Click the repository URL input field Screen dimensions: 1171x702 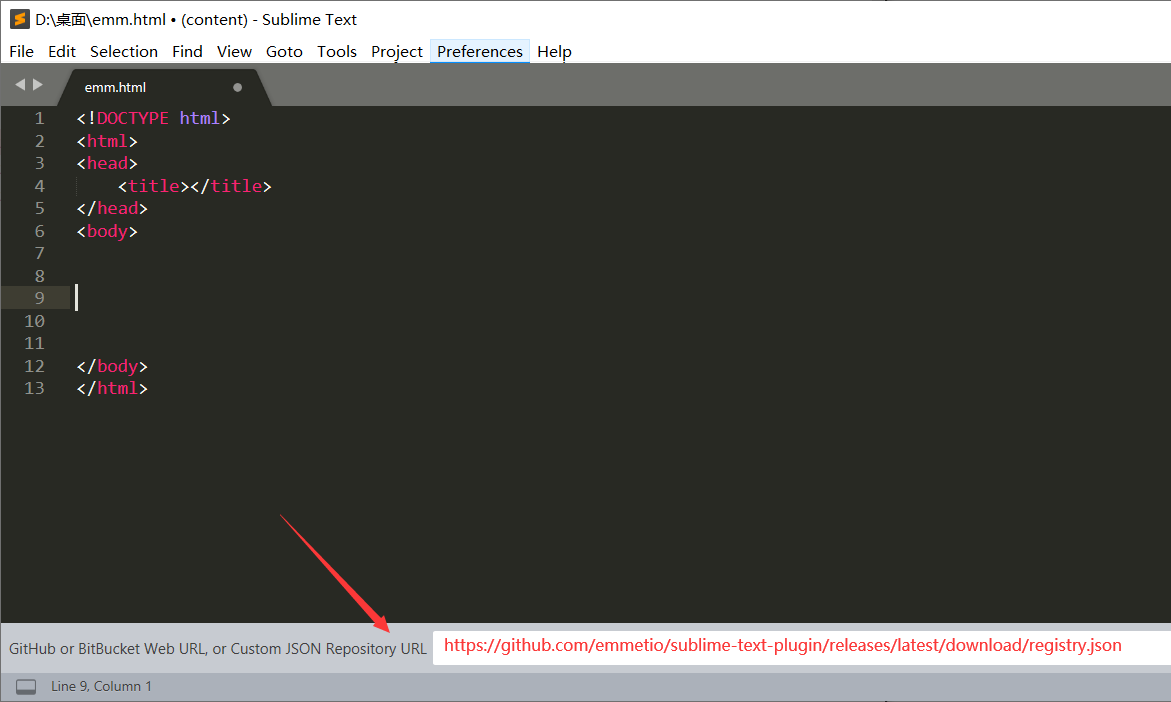790,646
